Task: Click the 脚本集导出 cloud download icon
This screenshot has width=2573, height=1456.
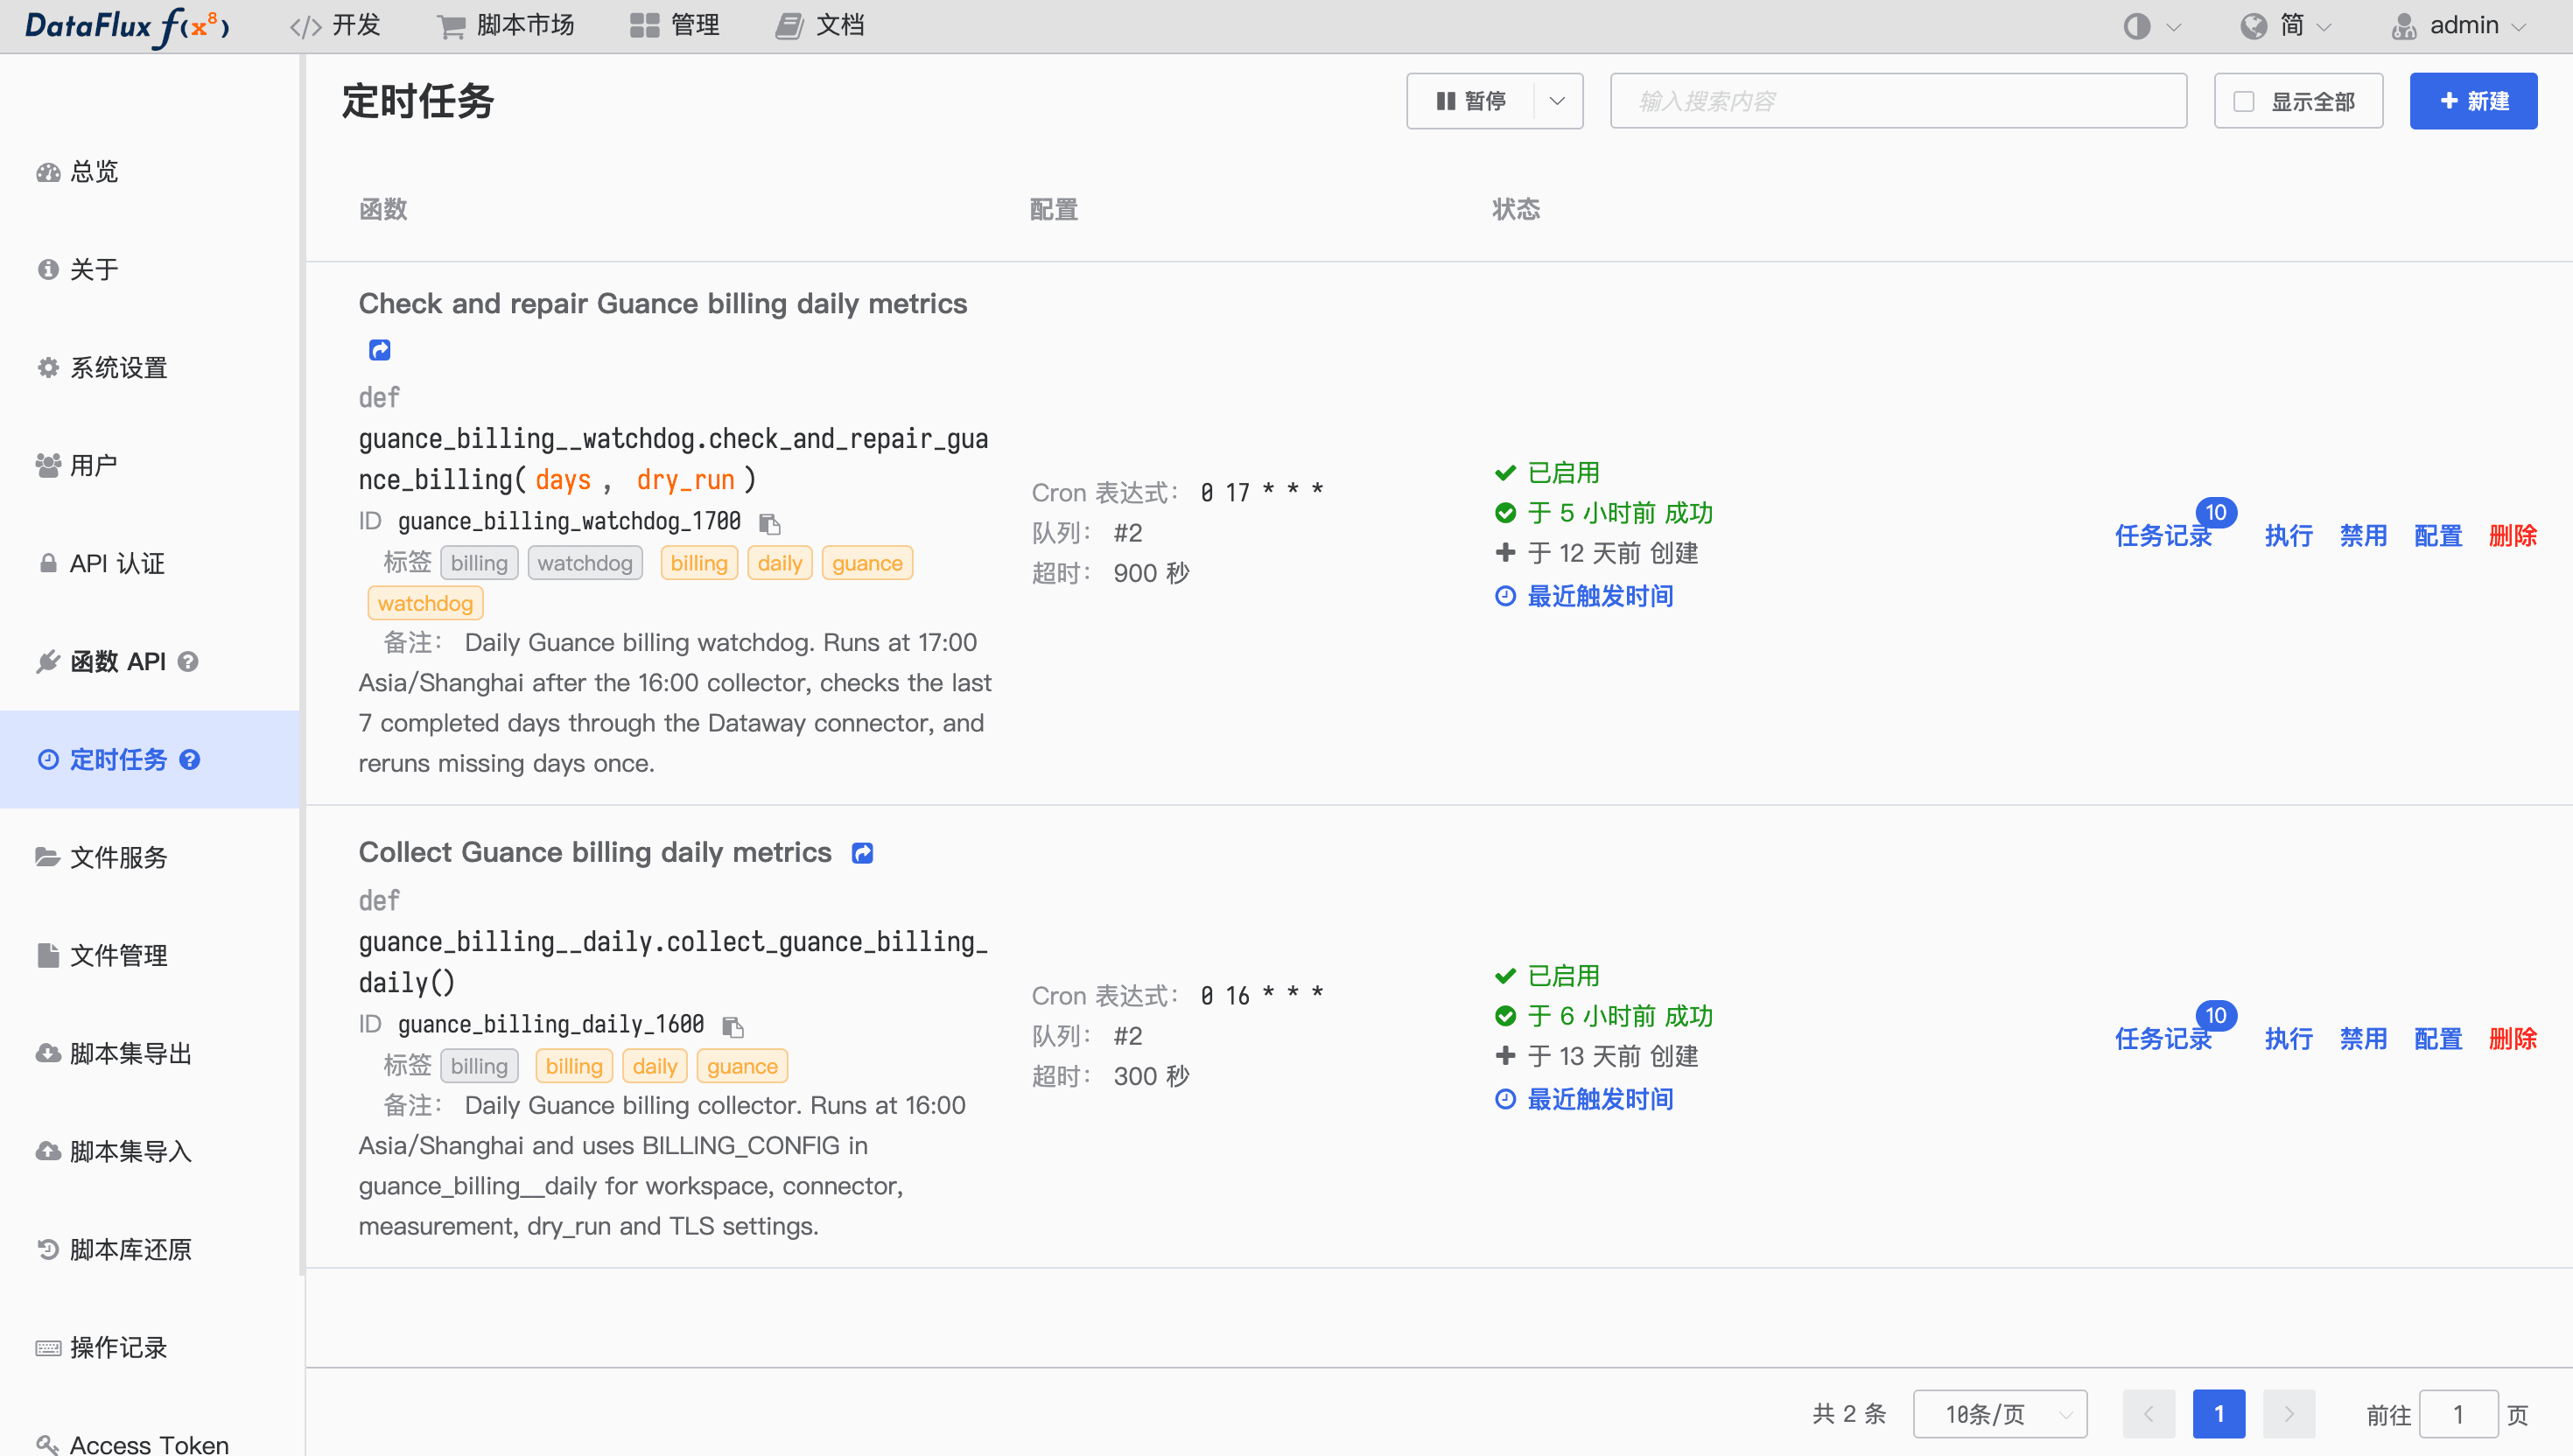Action: click(x=48, y=1054)
